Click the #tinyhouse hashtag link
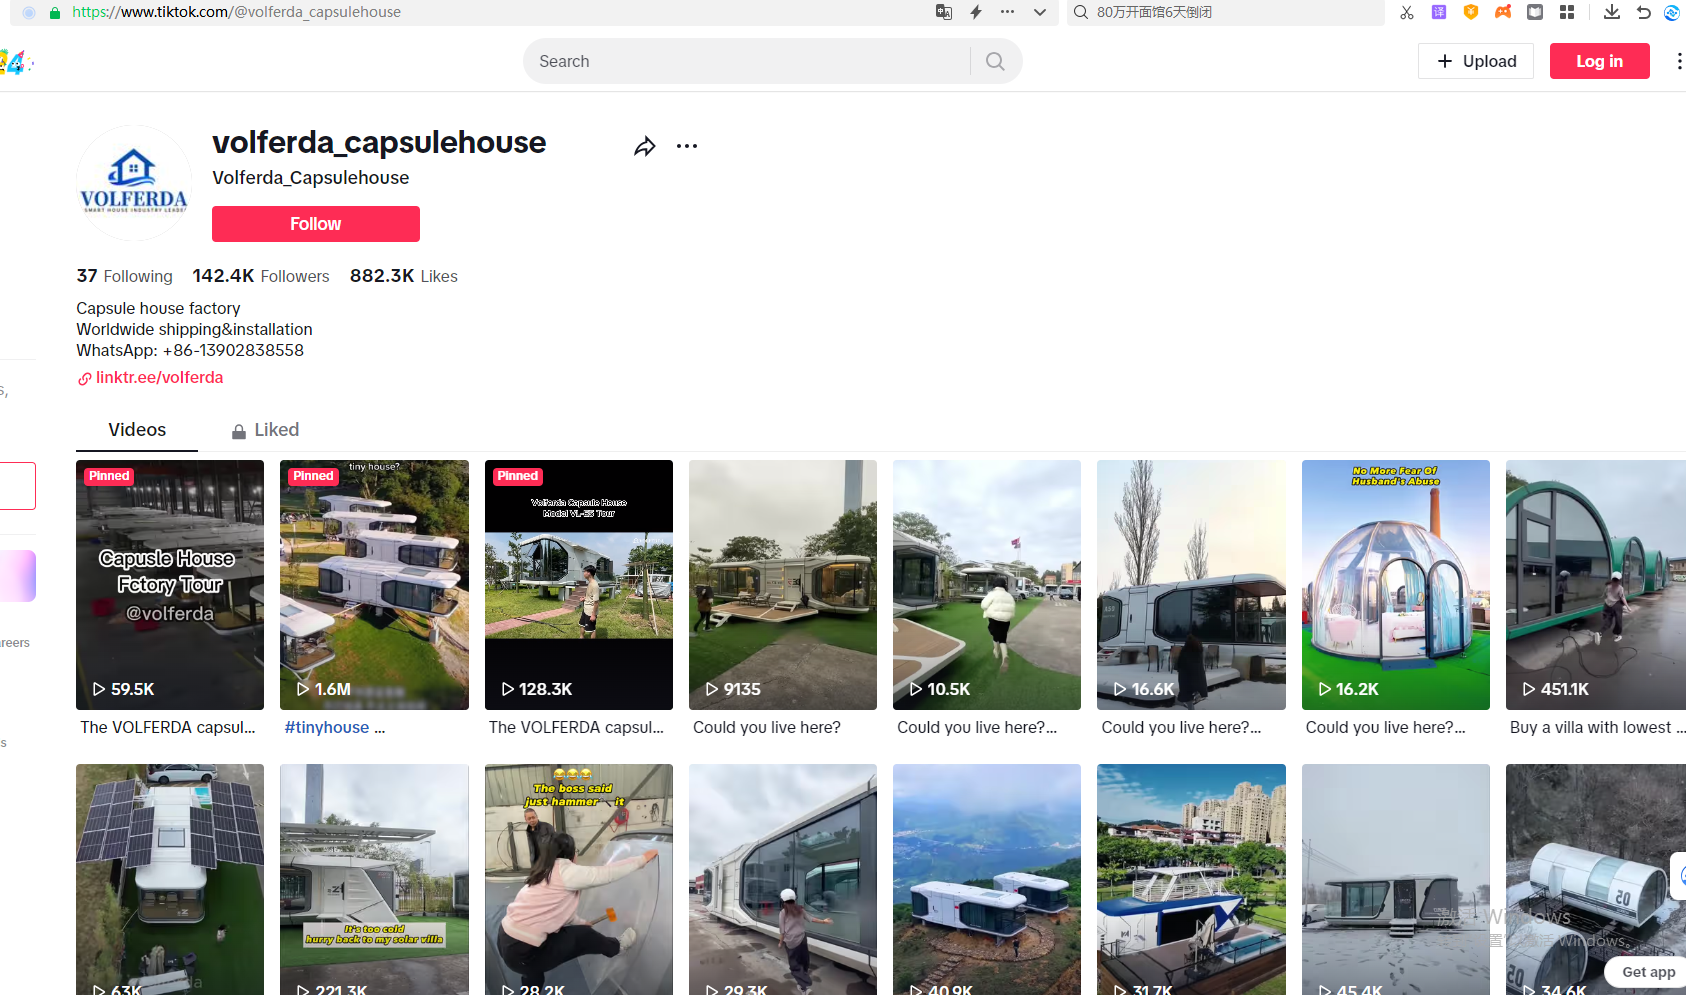This screenshot has width=1686, height=995. coord(327,728)
